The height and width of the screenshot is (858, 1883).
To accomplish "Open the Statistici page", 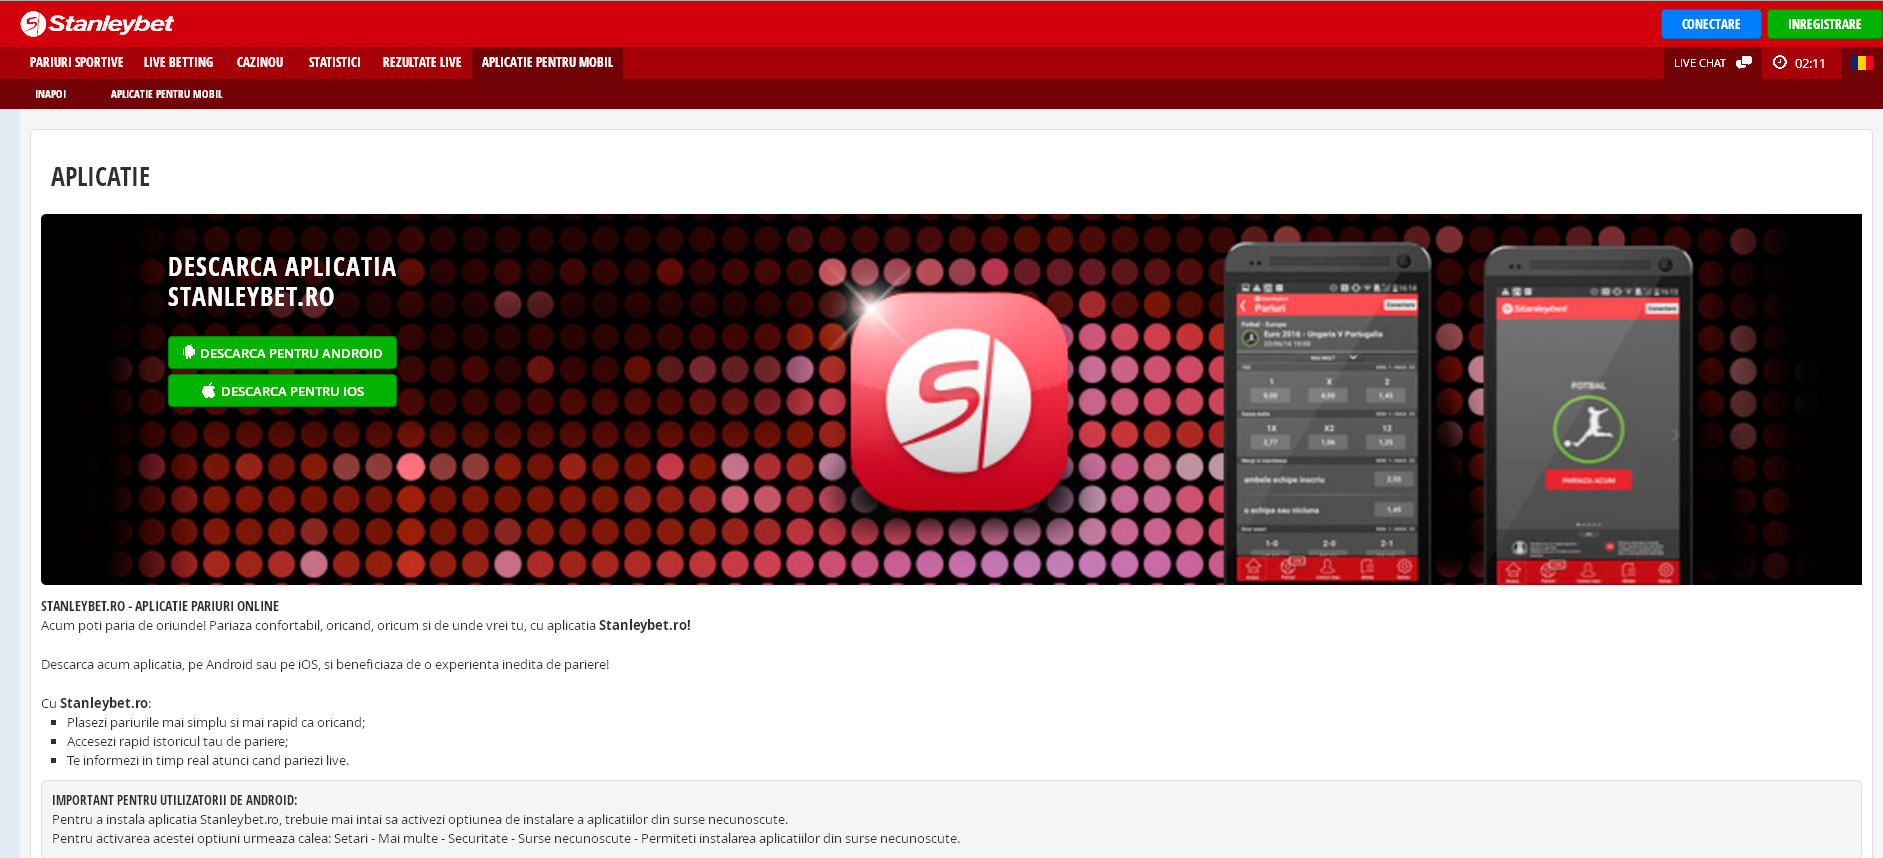I will [x=334, y=62].
